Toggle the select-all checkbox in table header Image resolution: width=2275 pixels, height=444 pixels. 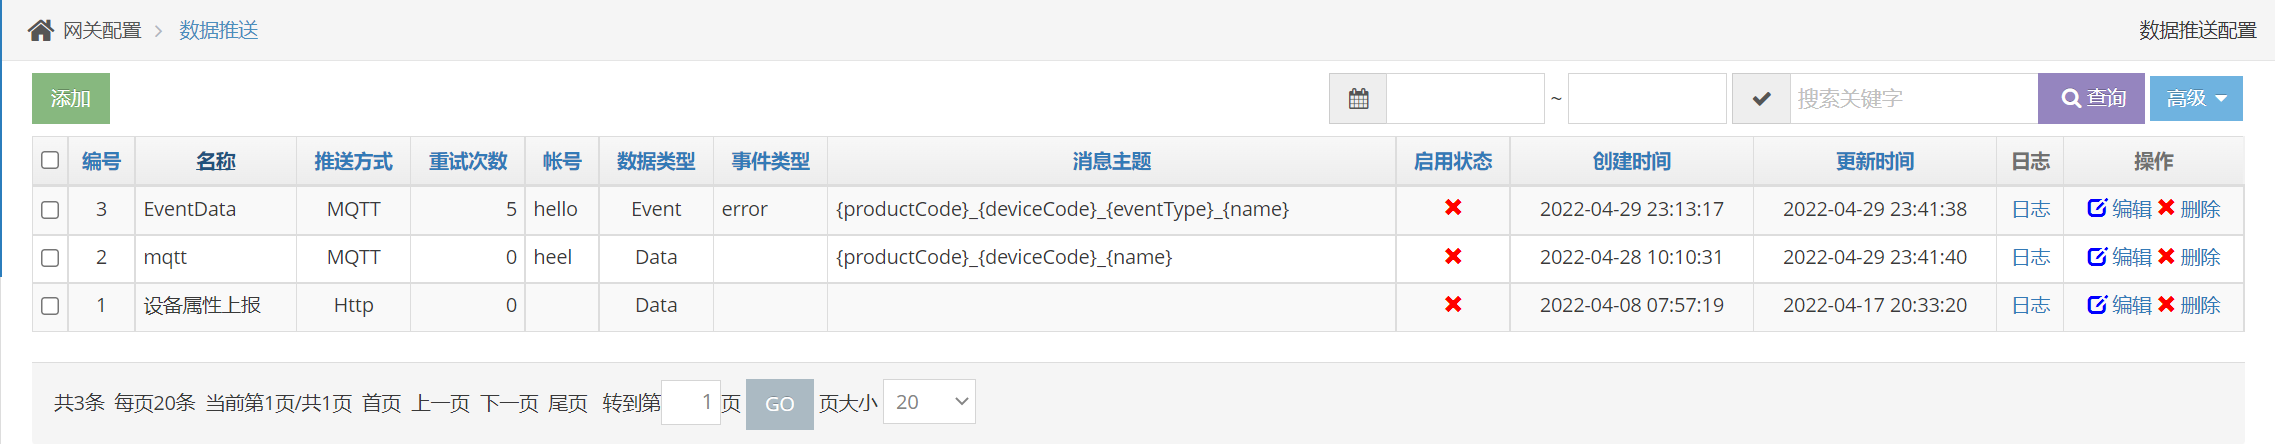tap(50, 160)
